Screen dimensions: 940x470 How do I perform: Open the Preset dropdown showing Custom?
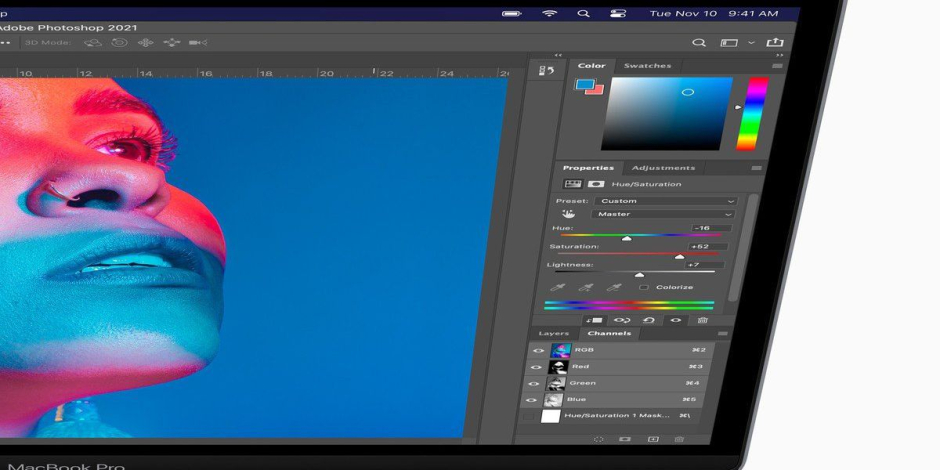point(666,201)
